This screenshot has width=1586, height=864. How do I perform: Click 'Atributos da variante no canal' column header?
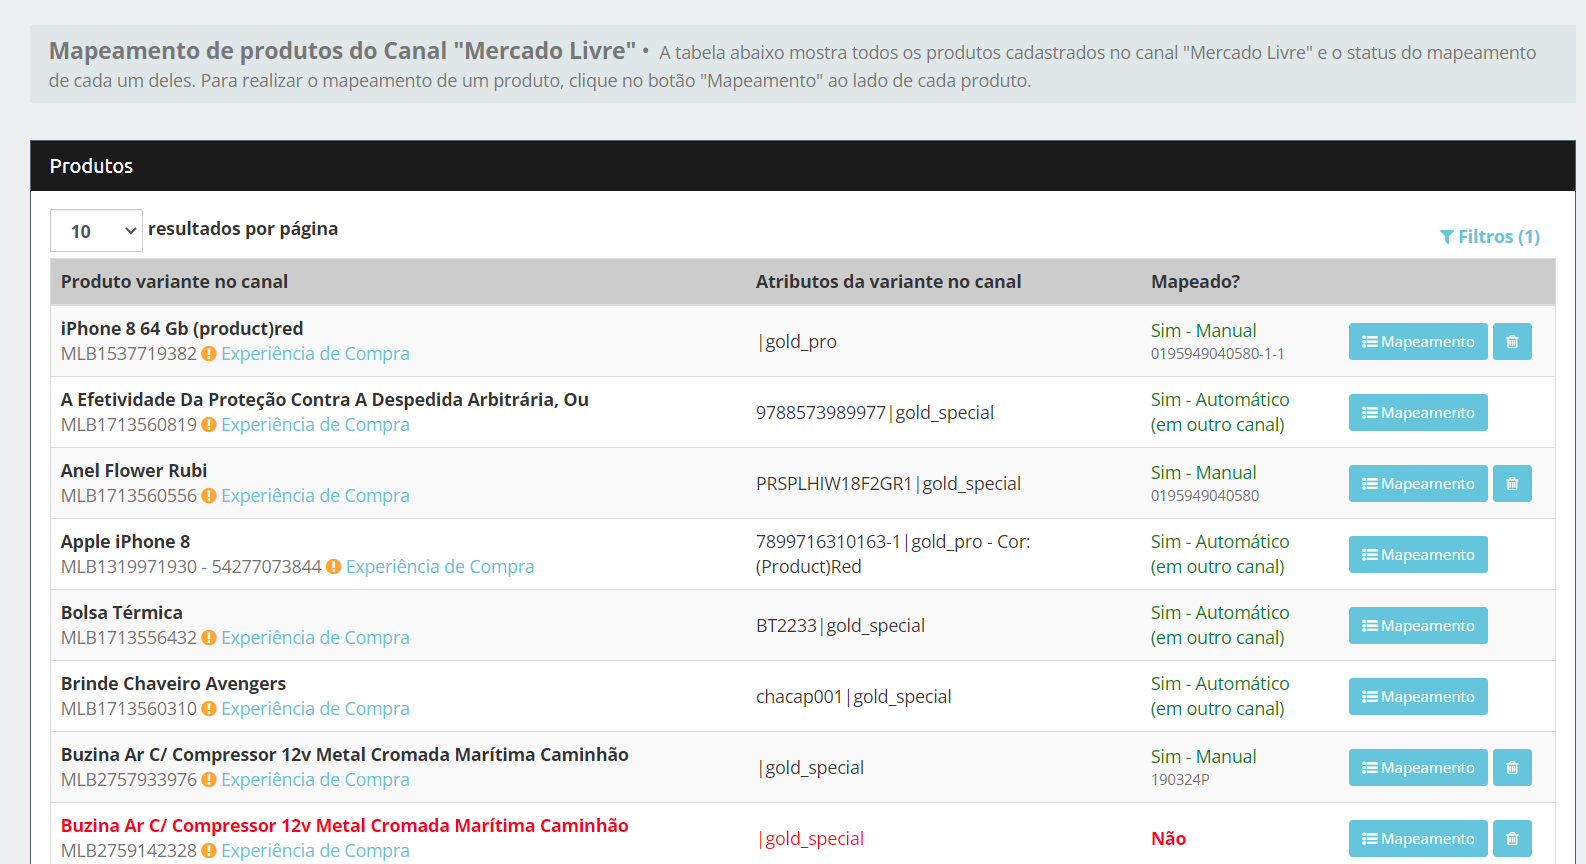click(x=888, y=282)
